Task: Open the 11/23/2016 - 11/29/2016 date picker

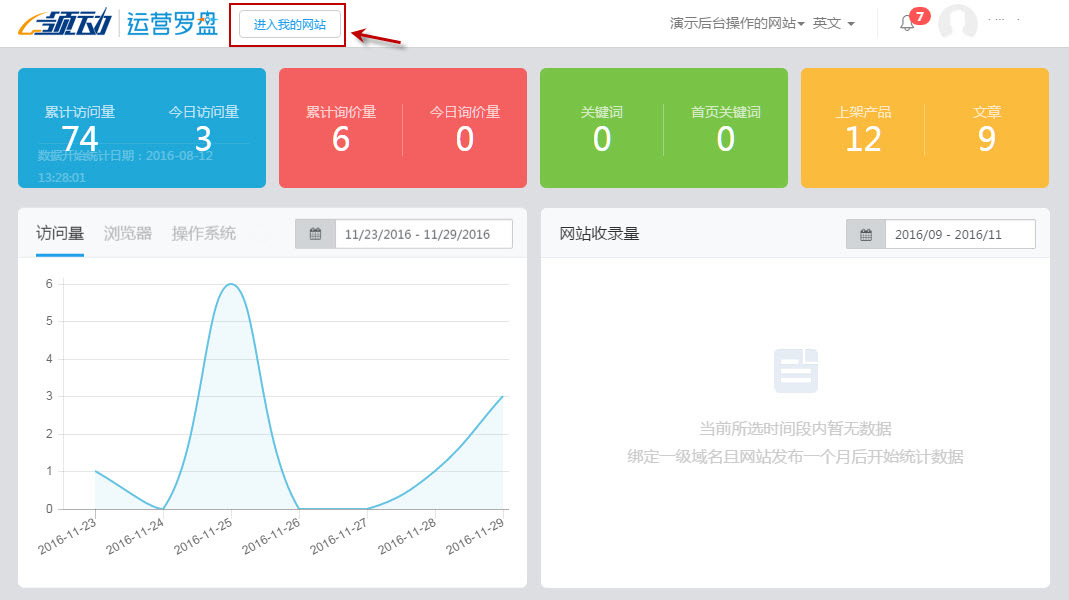Action: click(420, 233)
